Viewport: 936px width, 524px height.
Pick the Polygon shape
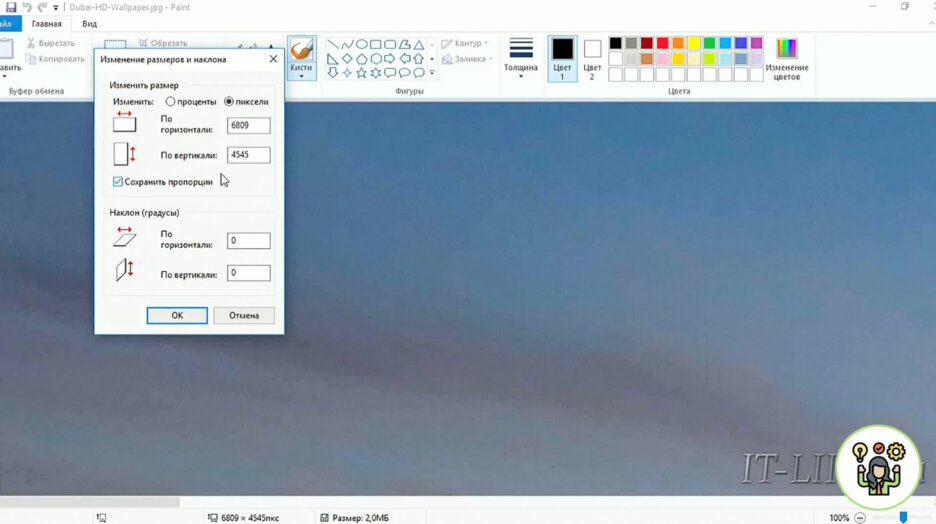pyautogui.click(x=404, y=45)
